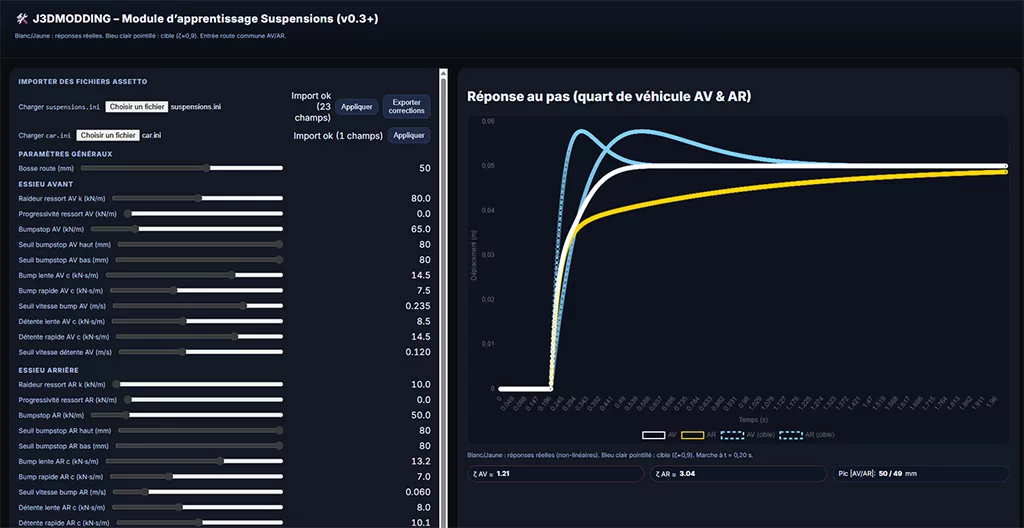Click the Détente lente AR c slider handle
Image resolution: width=1024 pixels, height=528 pixels.
click(x=179, y=507)
